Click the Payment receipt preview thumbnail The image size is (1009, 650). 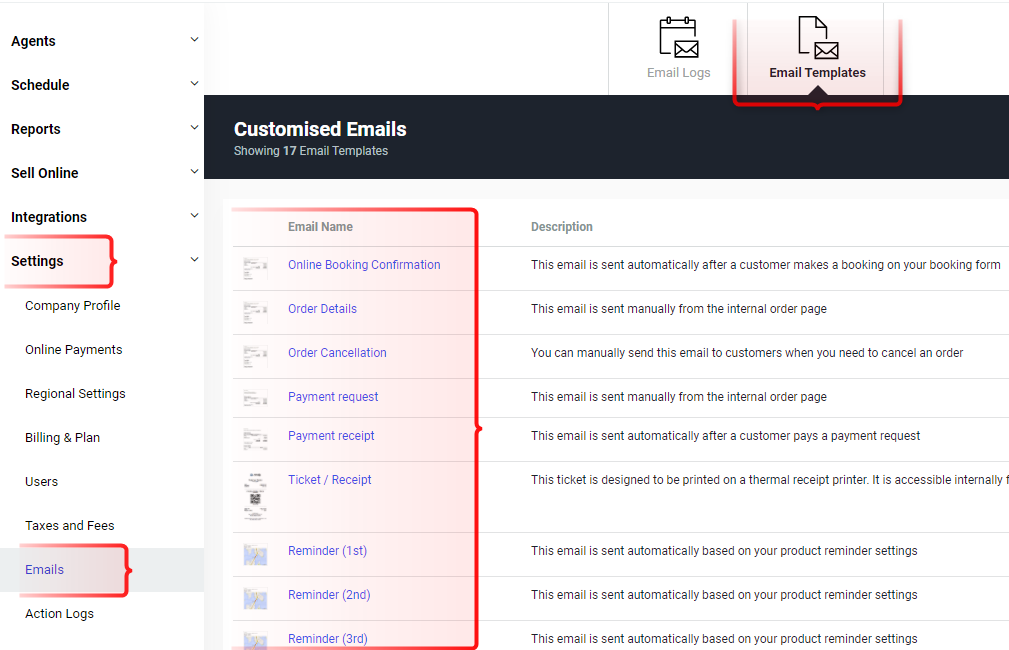(x=255, y=440)
